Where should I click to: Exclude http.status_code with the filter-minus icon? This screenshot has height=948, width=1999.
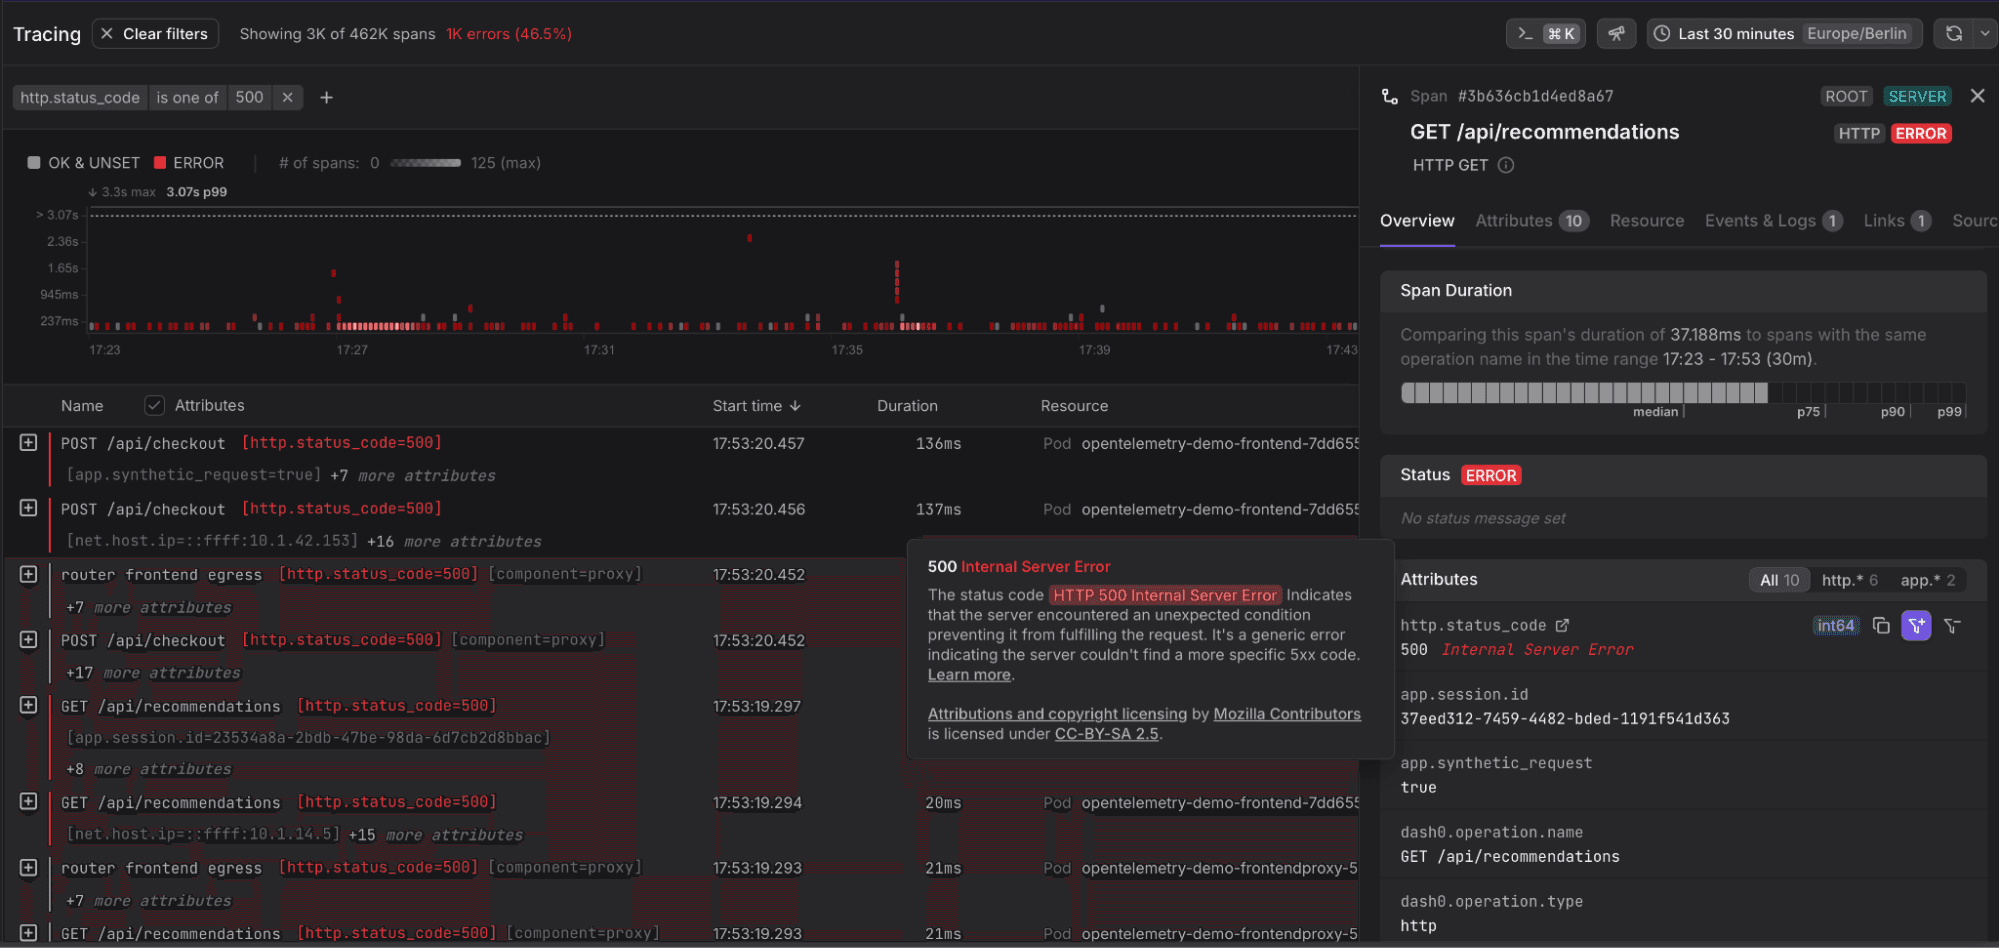click(x=1952, y=626)
